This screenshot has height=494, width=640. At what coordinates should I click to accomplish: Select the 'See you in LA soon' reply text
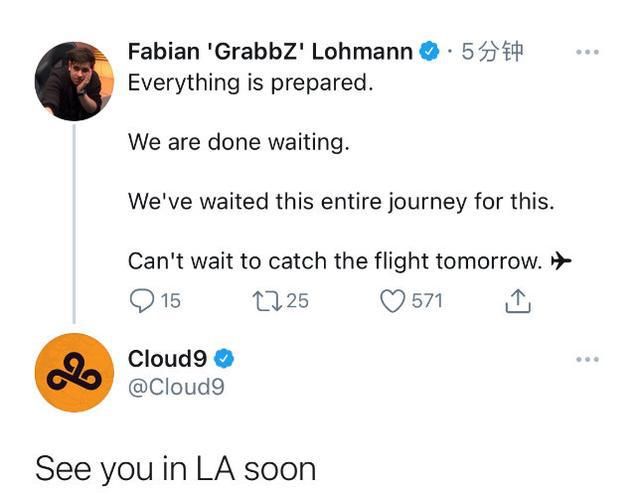[x=176, y=469]
